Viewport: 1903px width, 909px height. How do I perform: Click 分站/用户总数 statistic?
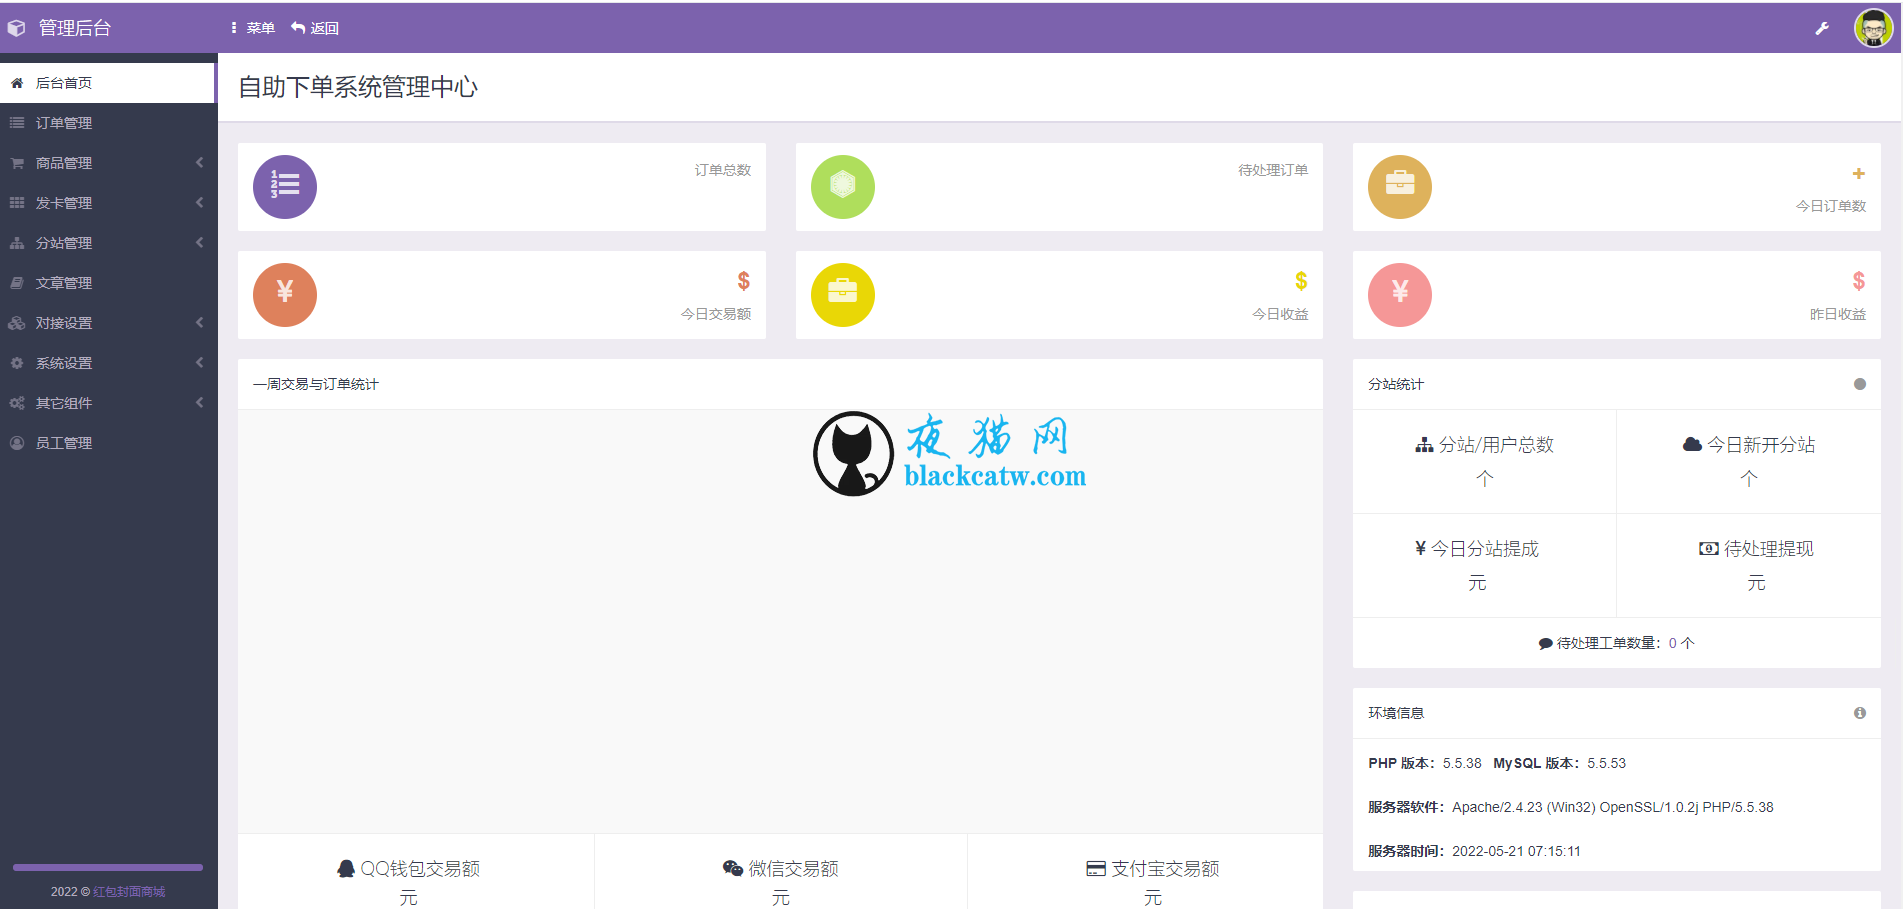click(1485, 461)
